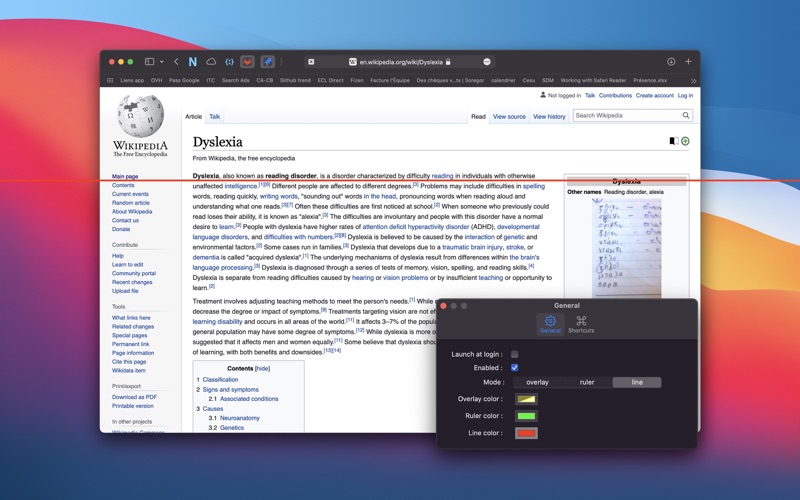Open the Github trend bookmark
Viewport: 800px width, 500px height.
click(x=295, y=80)
